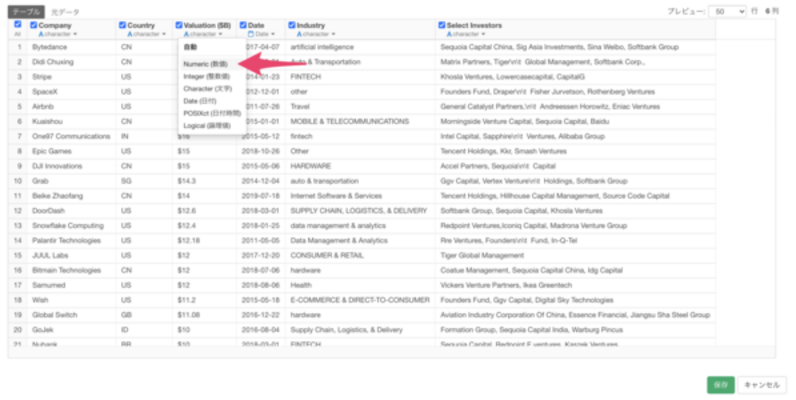
Task: Click the Bytedance company cell
Action: (x=50, y=47)
